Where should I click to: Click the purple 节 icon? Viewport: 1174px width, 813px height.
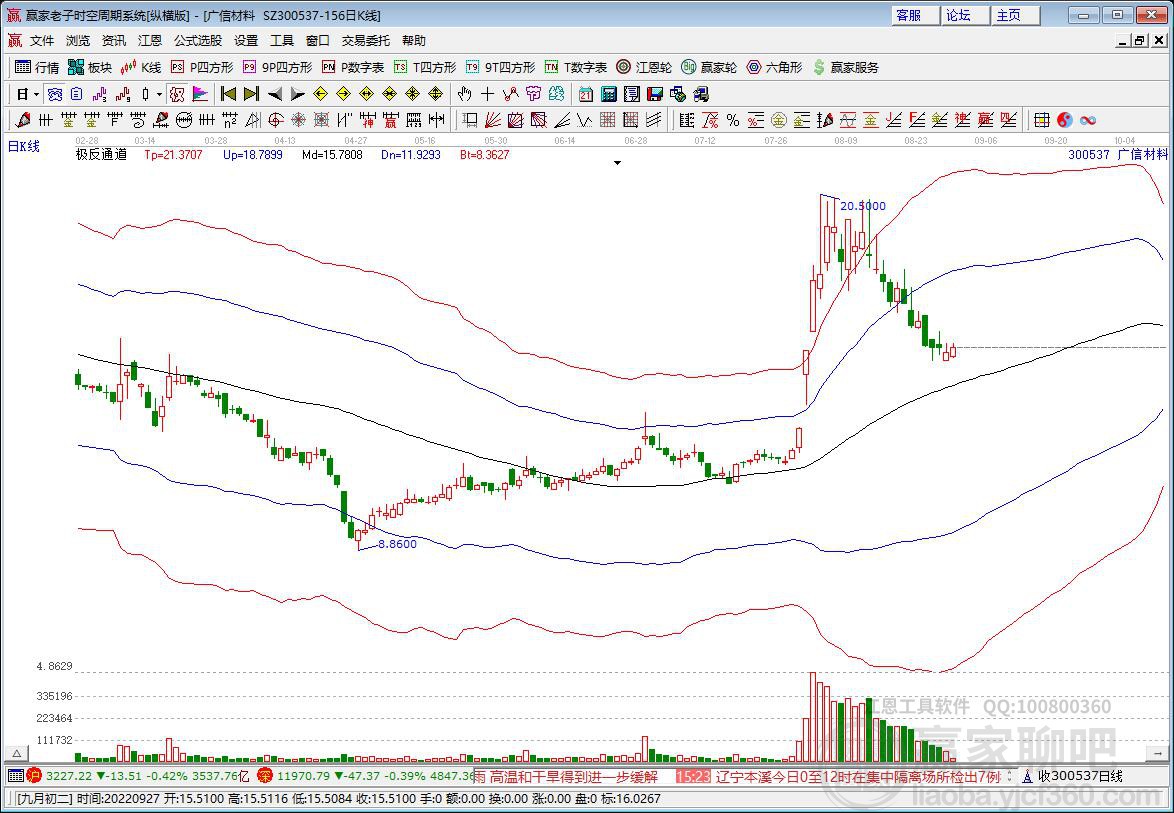pos(533,94)
